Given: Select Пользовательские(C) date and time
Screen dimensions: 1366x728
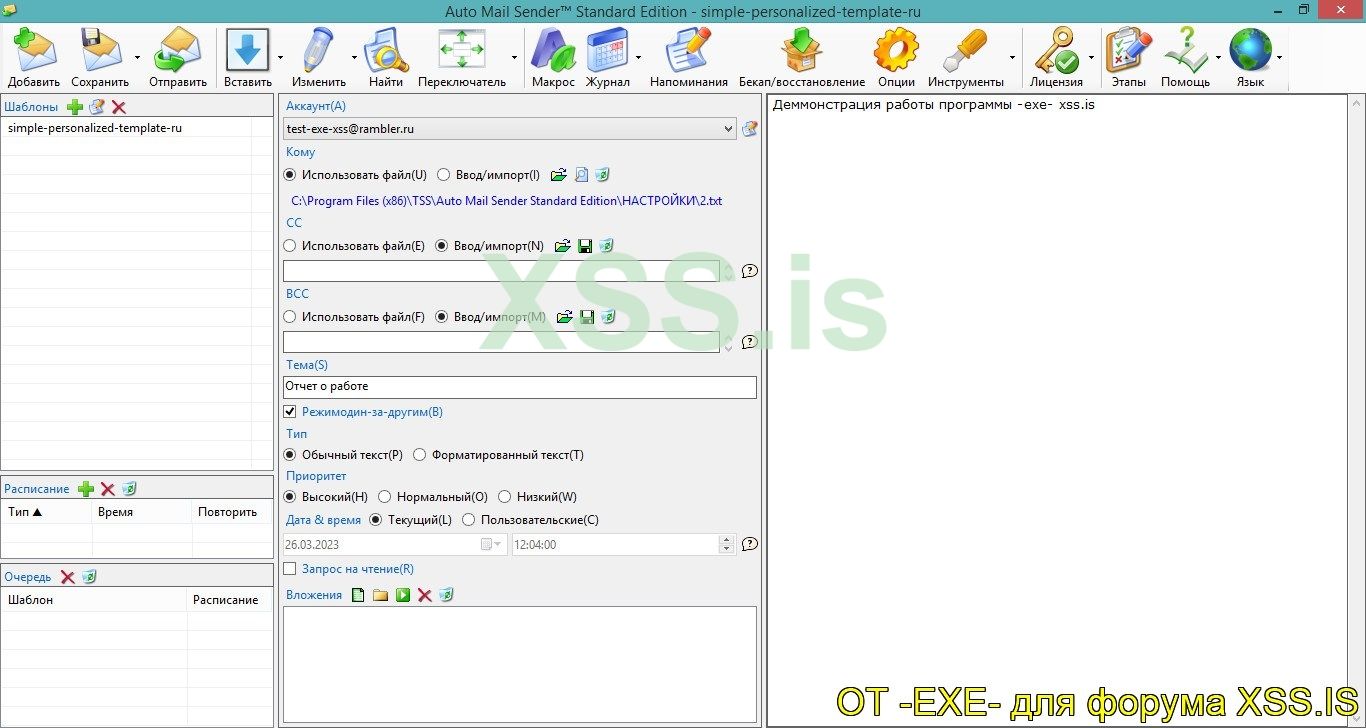Looking at the screenshot, I should pos(469,520).
